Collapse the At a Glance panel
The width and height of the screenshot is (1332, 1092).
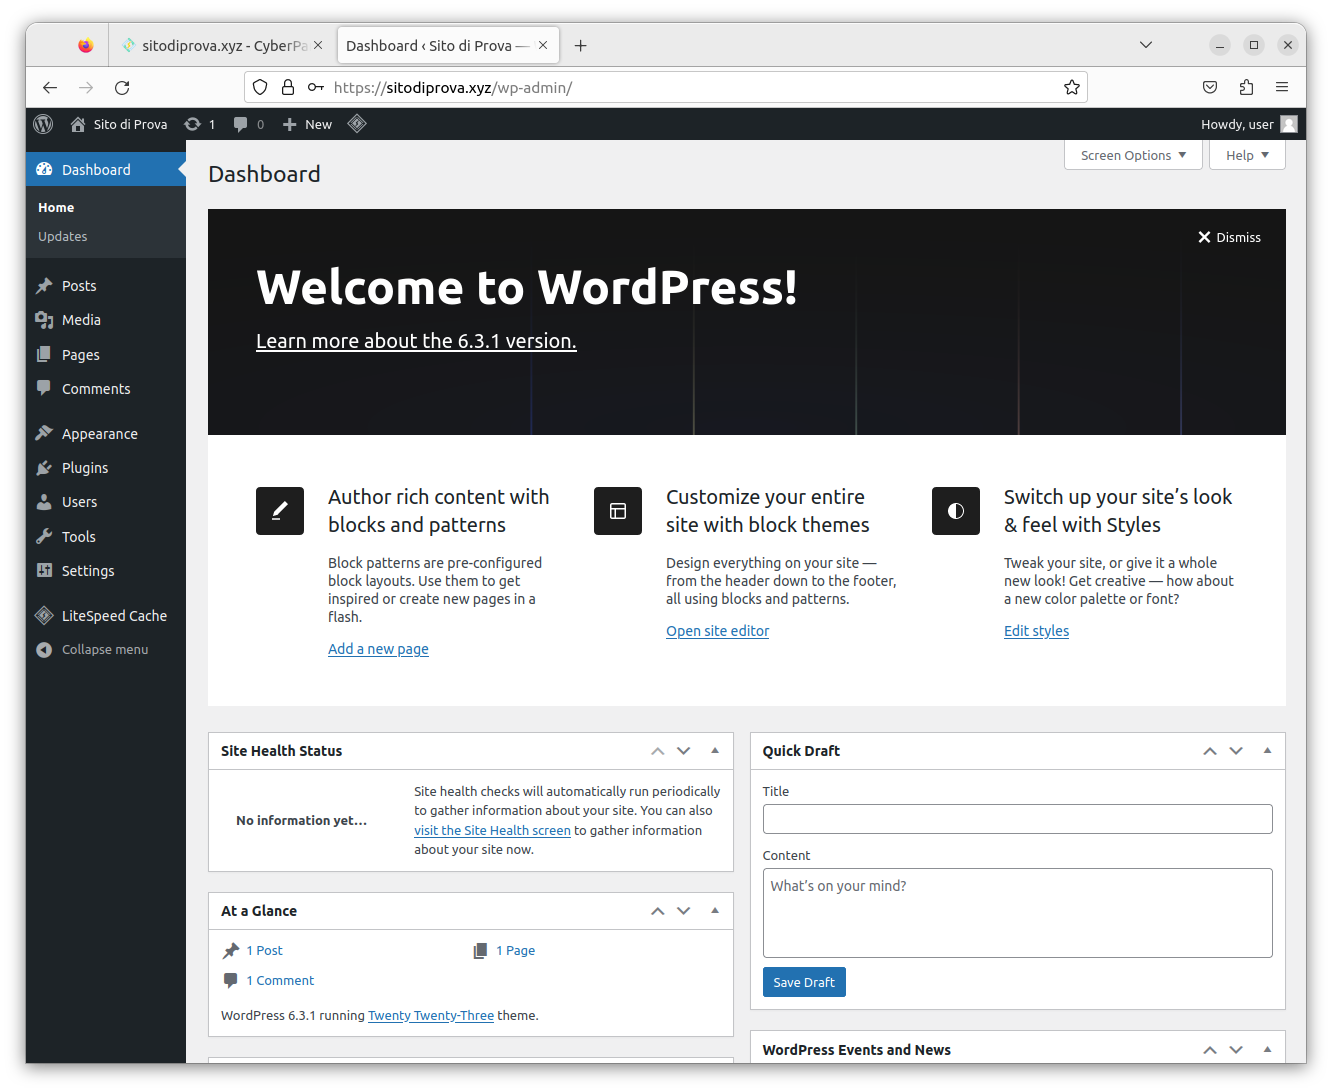(x=715, y=911)
